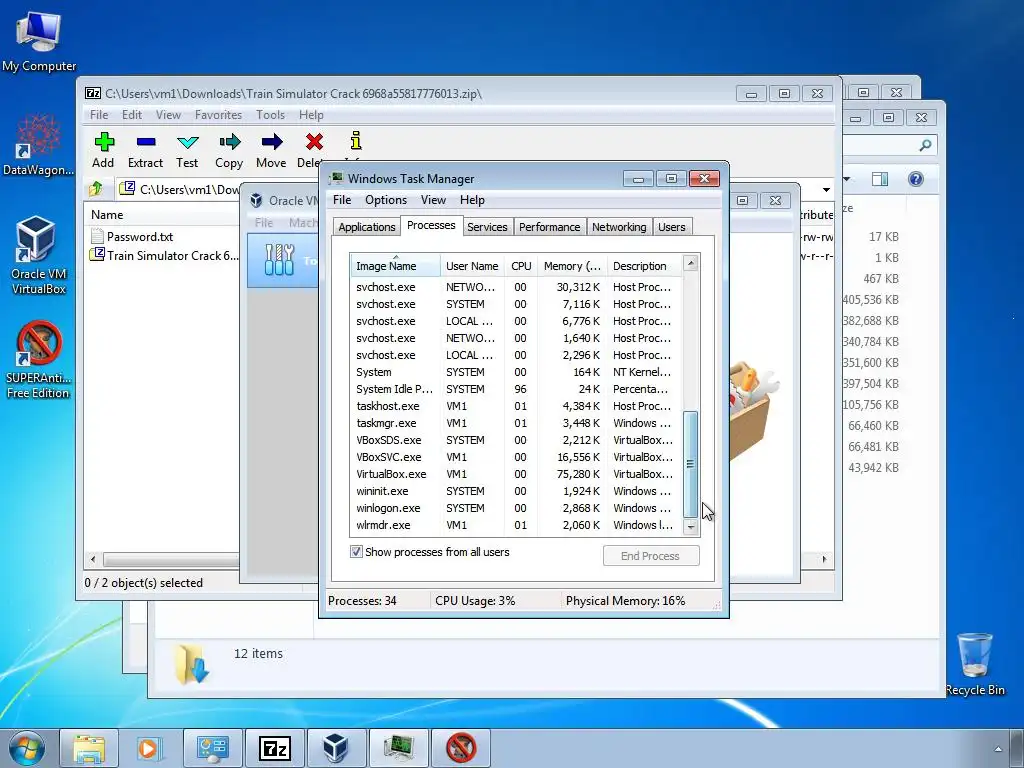The image size is (1024, 768).
Task: Select the System Idle Process row
Action: click(x=516, y=389)
